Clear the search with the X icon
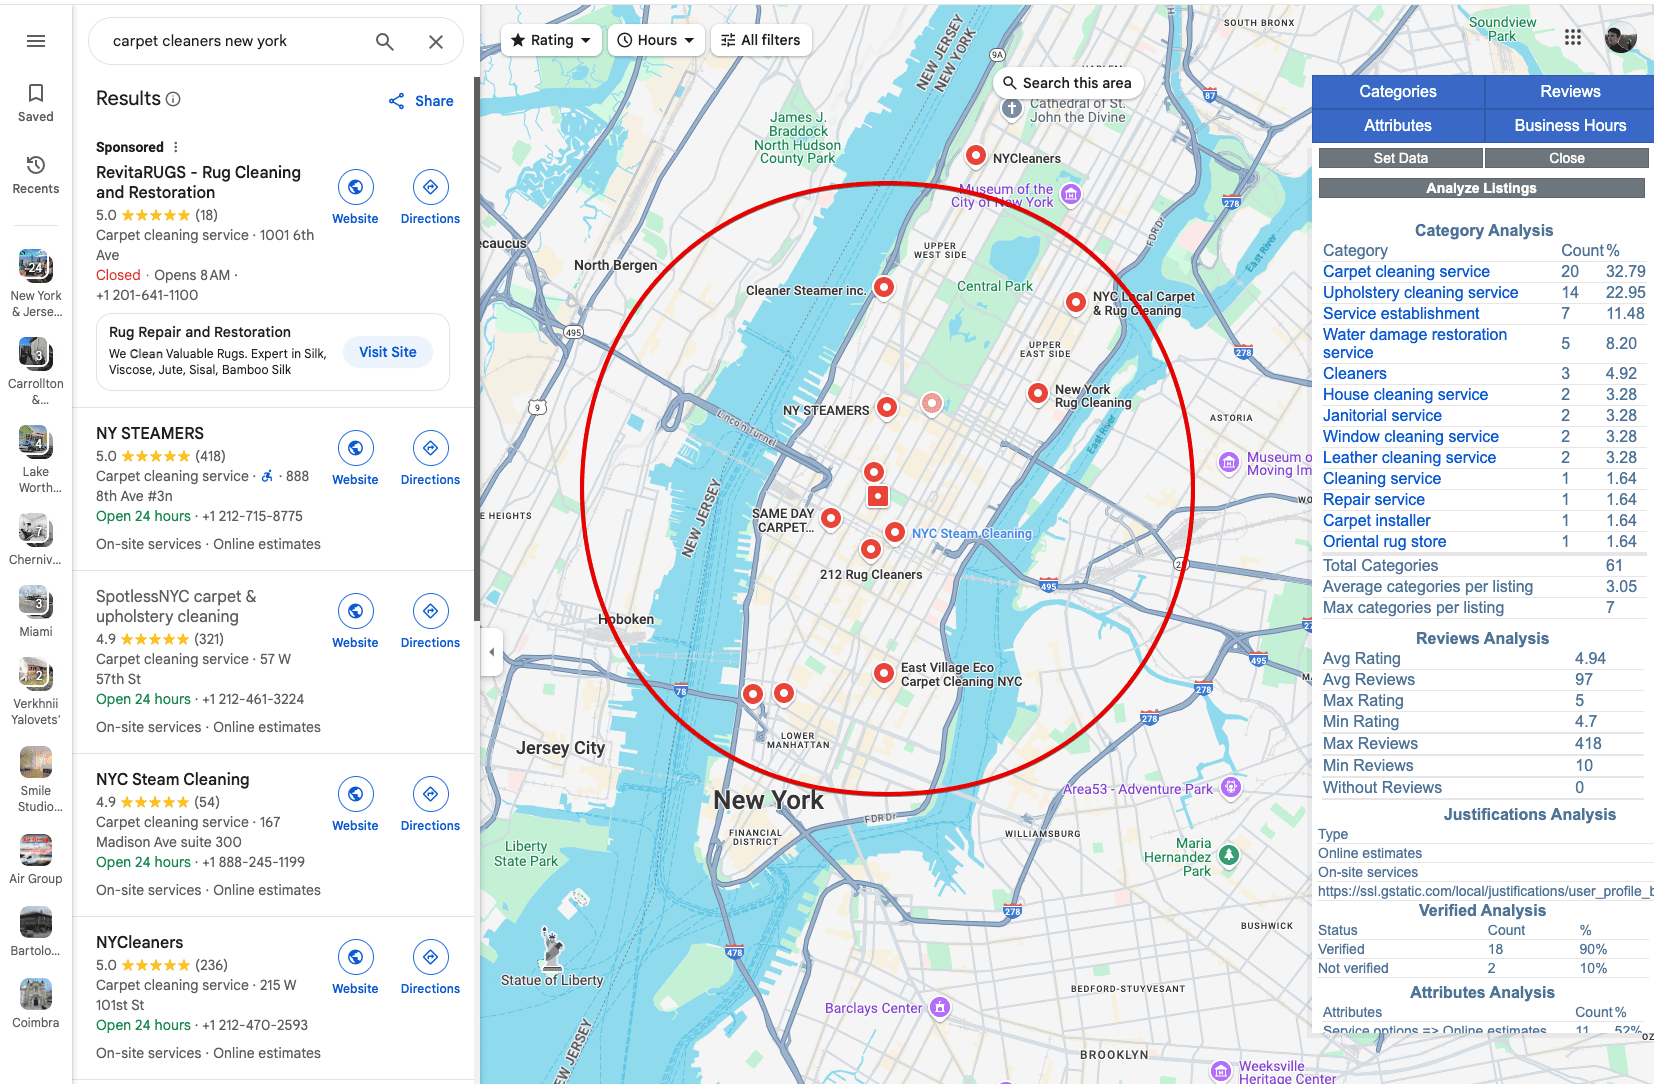 pos(436,41)
